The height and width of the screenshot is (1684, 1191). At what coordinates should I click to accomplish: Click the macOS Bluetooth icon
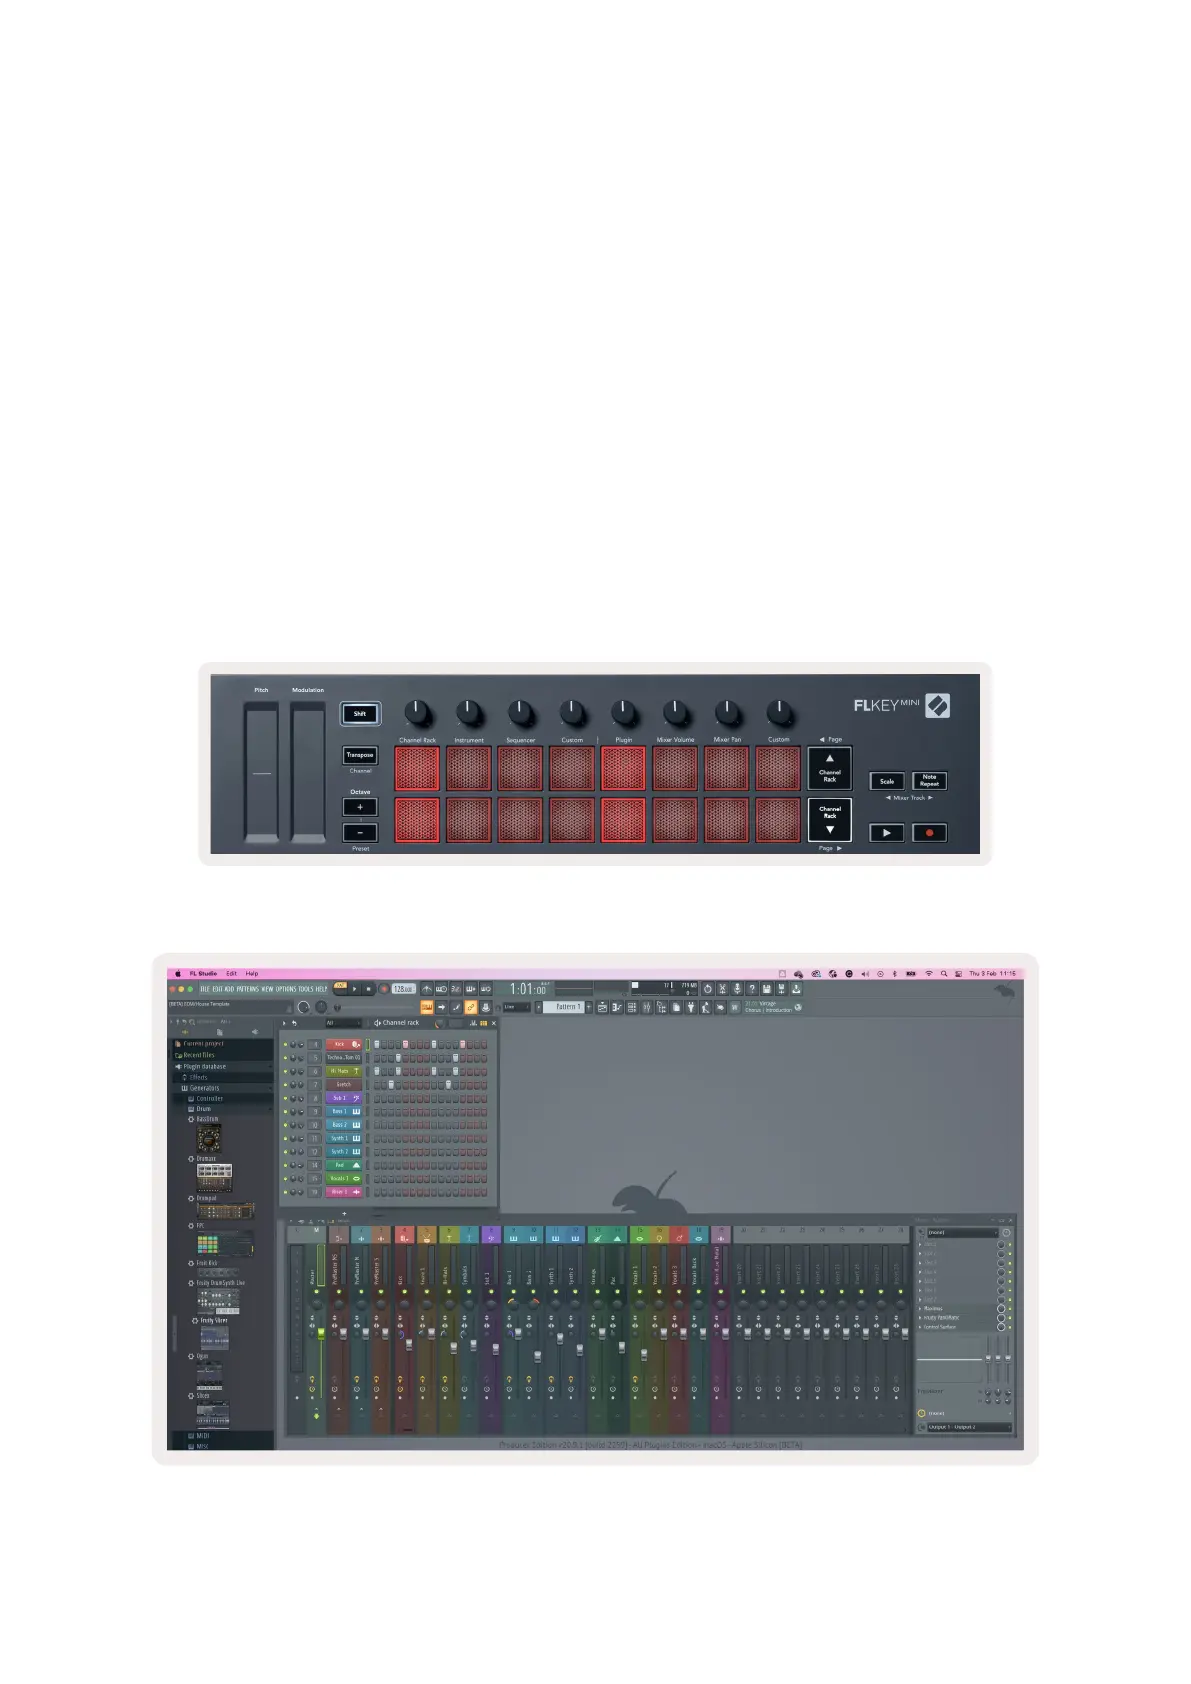point(894,973)
